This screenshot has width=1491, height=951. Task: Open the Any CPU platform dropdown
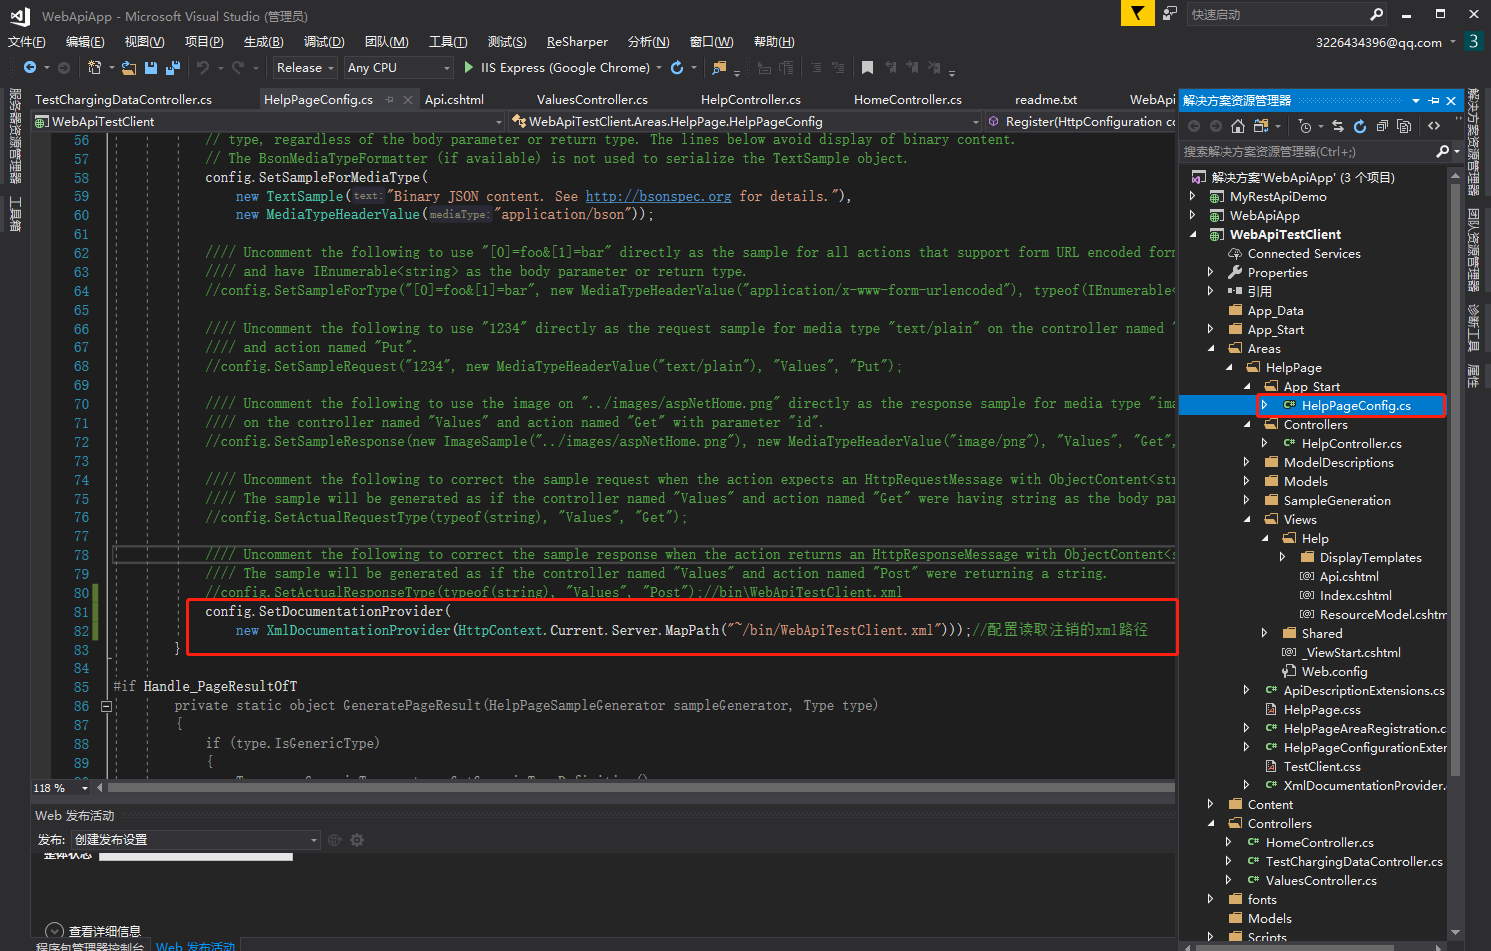tap(399, 68)
